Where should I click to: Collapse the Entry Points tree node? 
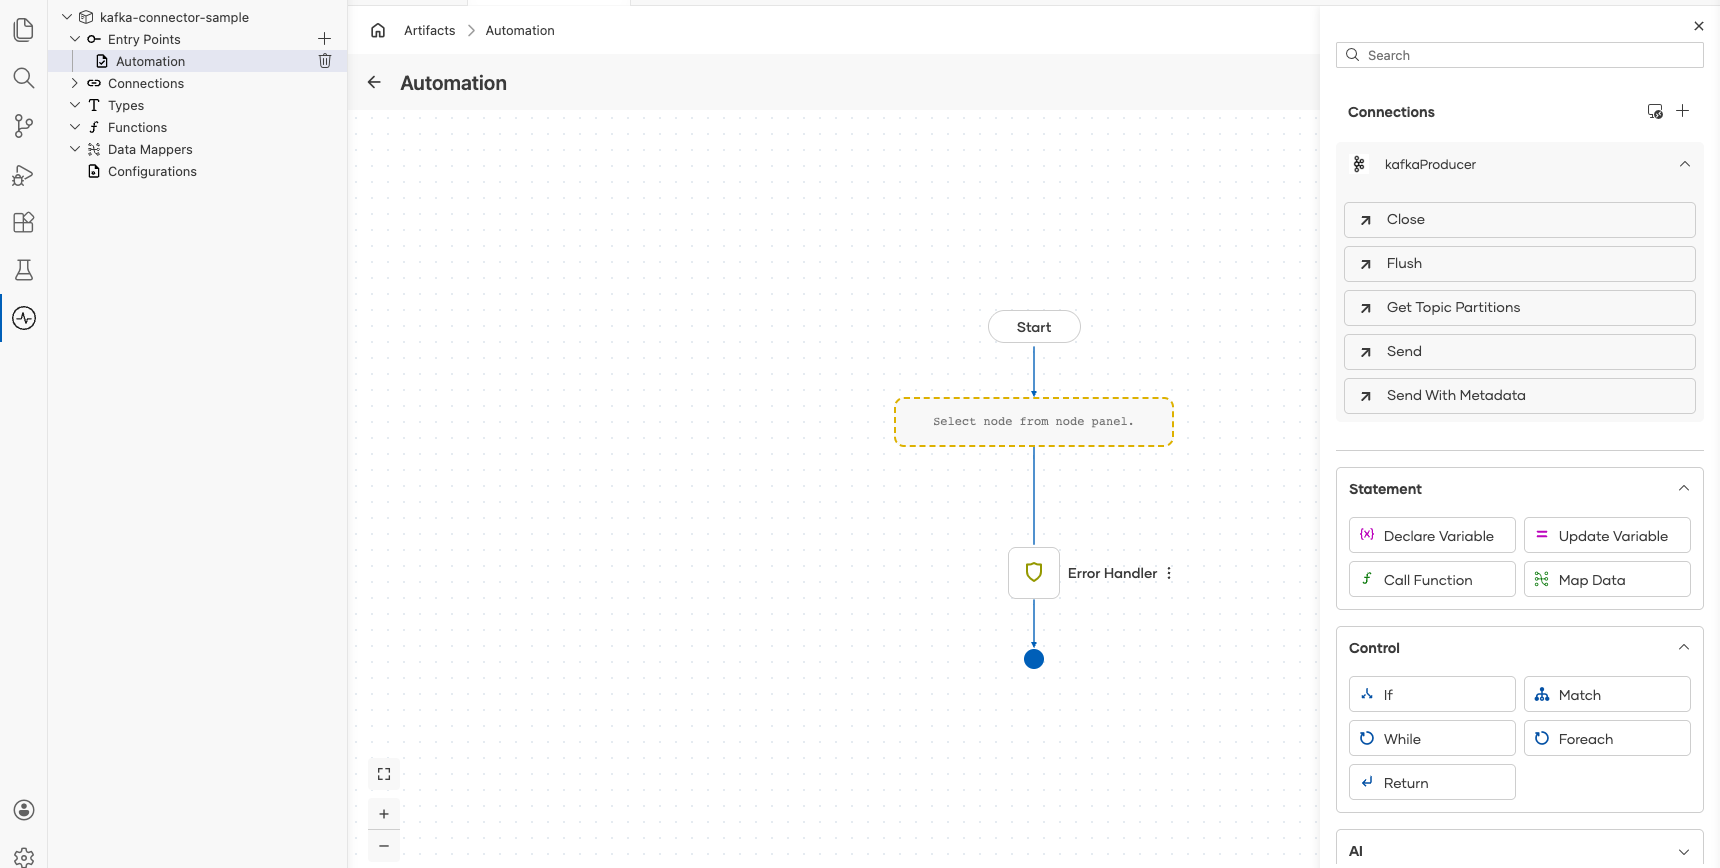(75, 39)
